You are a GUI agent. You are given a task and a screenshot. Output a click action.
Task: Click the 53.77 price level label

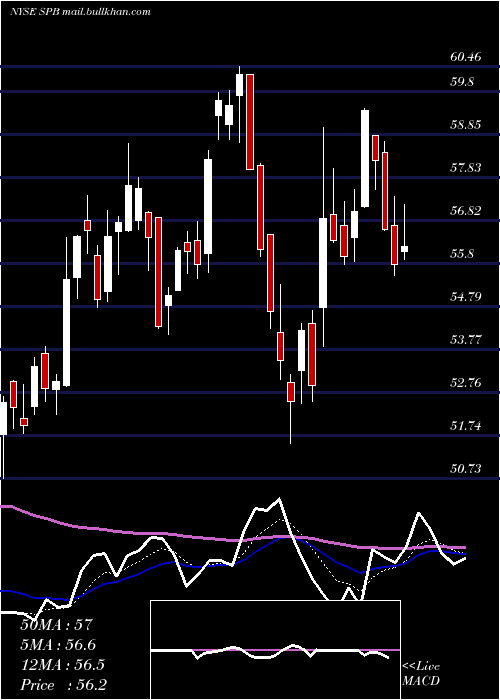click(x=466, y=340)
